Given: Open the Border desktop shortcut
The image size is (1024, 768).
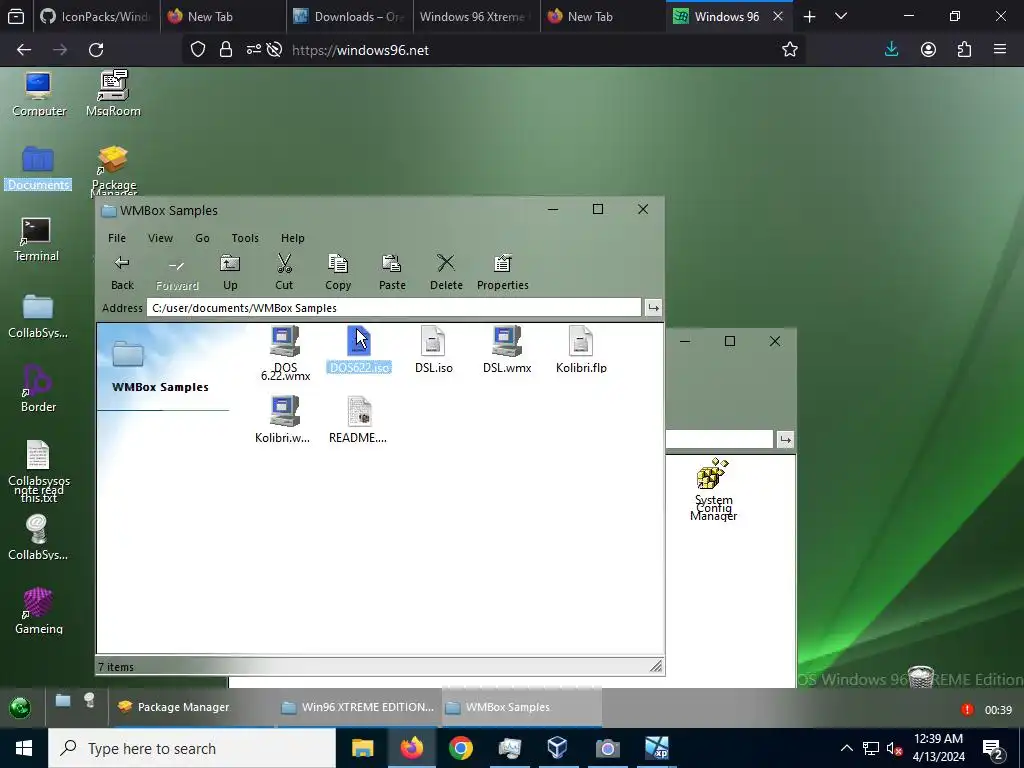Looking at the screenshot, I should [x=38, y=389].
